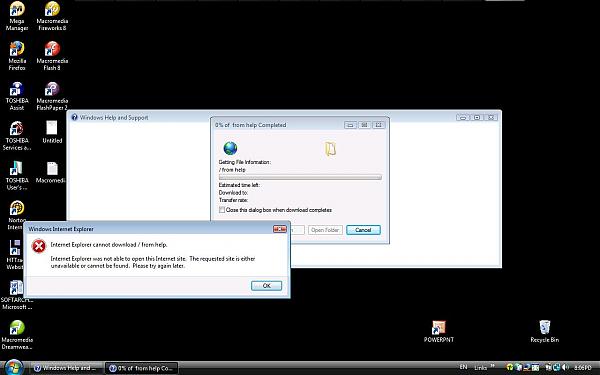Open the TOSHIBA Services desktop icon
This screenshot has height=375, width=600.
click(17, 135)
